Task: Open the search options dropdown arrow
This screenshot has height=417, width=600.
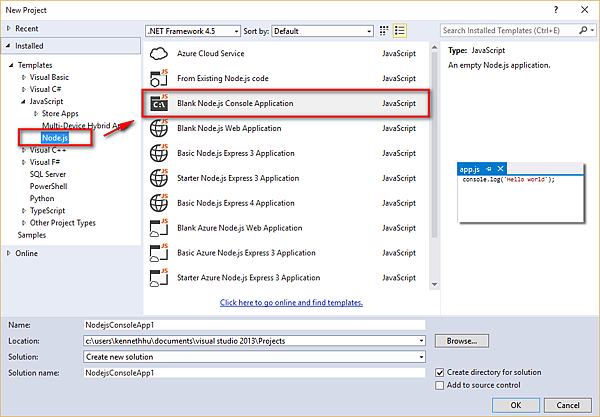Action: pyautogui.click(x=592, y=30)
